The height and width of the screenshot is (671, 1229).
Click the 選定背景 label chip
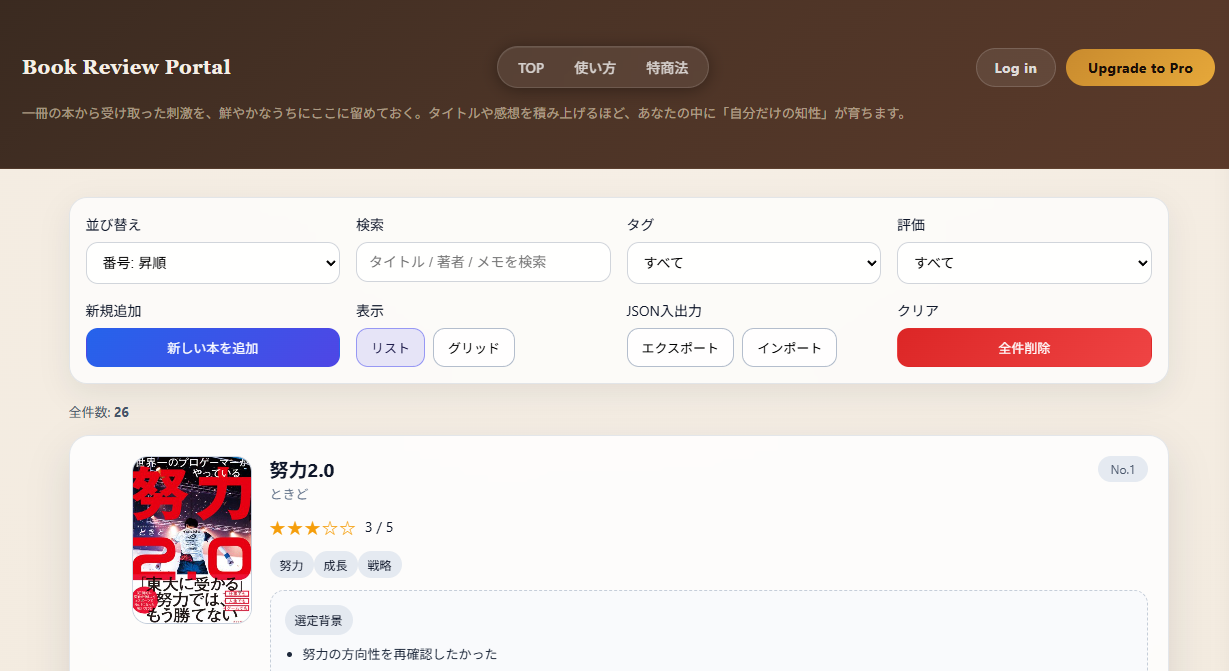click(319, 621)
